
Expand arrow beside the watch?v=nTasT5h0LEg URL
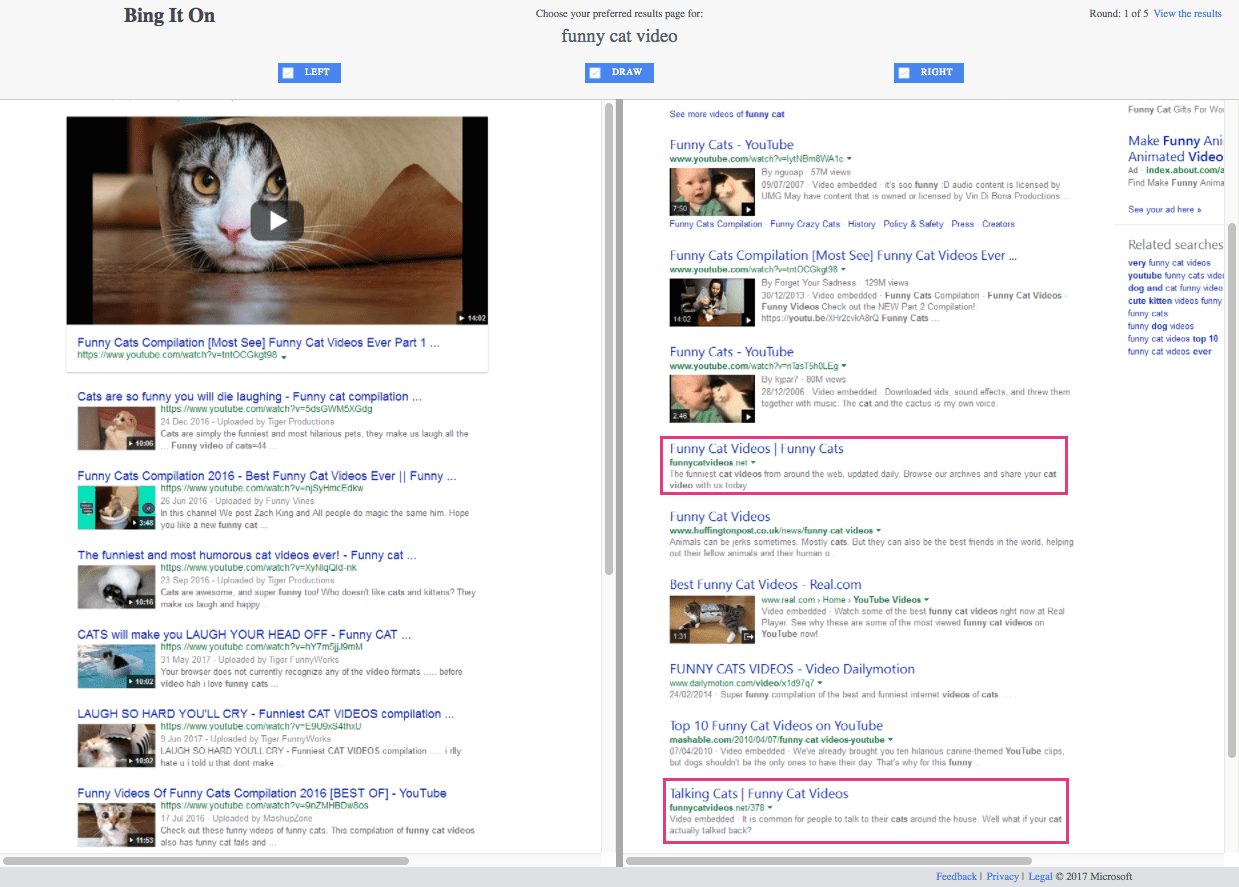pyautogui.click(x=844, y=366)
